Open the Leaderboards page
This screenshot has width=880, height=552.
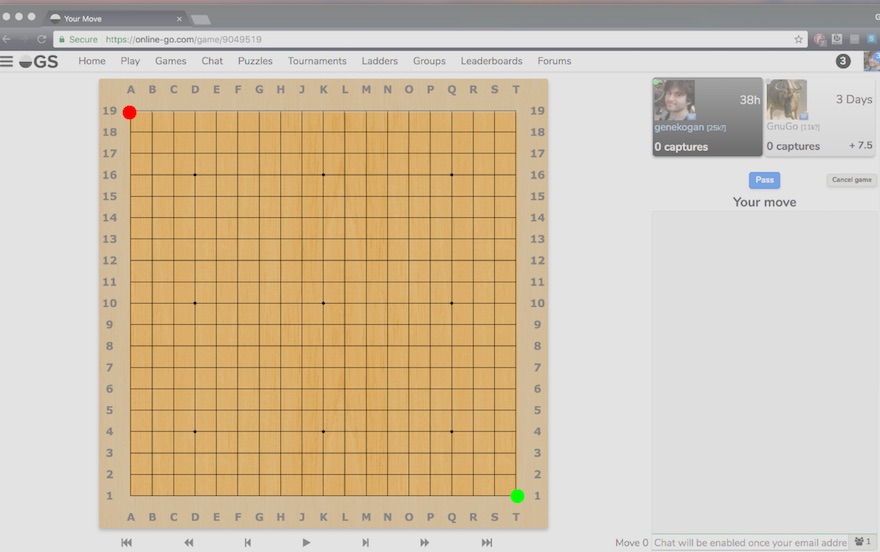click(492, 61)
